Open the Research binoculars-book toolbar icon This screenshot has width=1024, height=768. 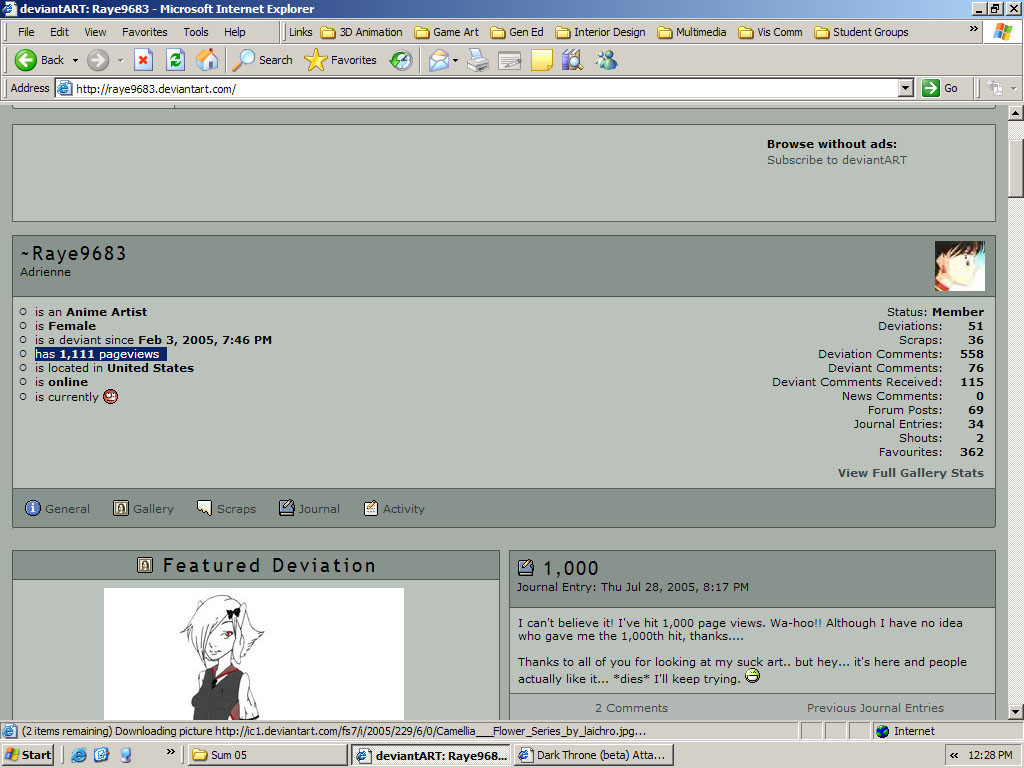pos(573,60)
